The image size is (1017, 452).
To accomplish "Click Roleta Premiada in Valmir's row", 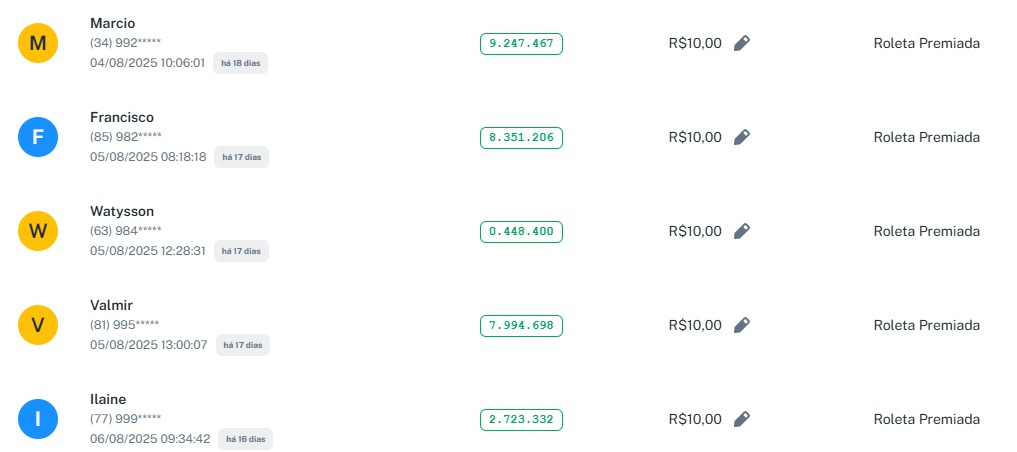I will [x=926, y=325].
